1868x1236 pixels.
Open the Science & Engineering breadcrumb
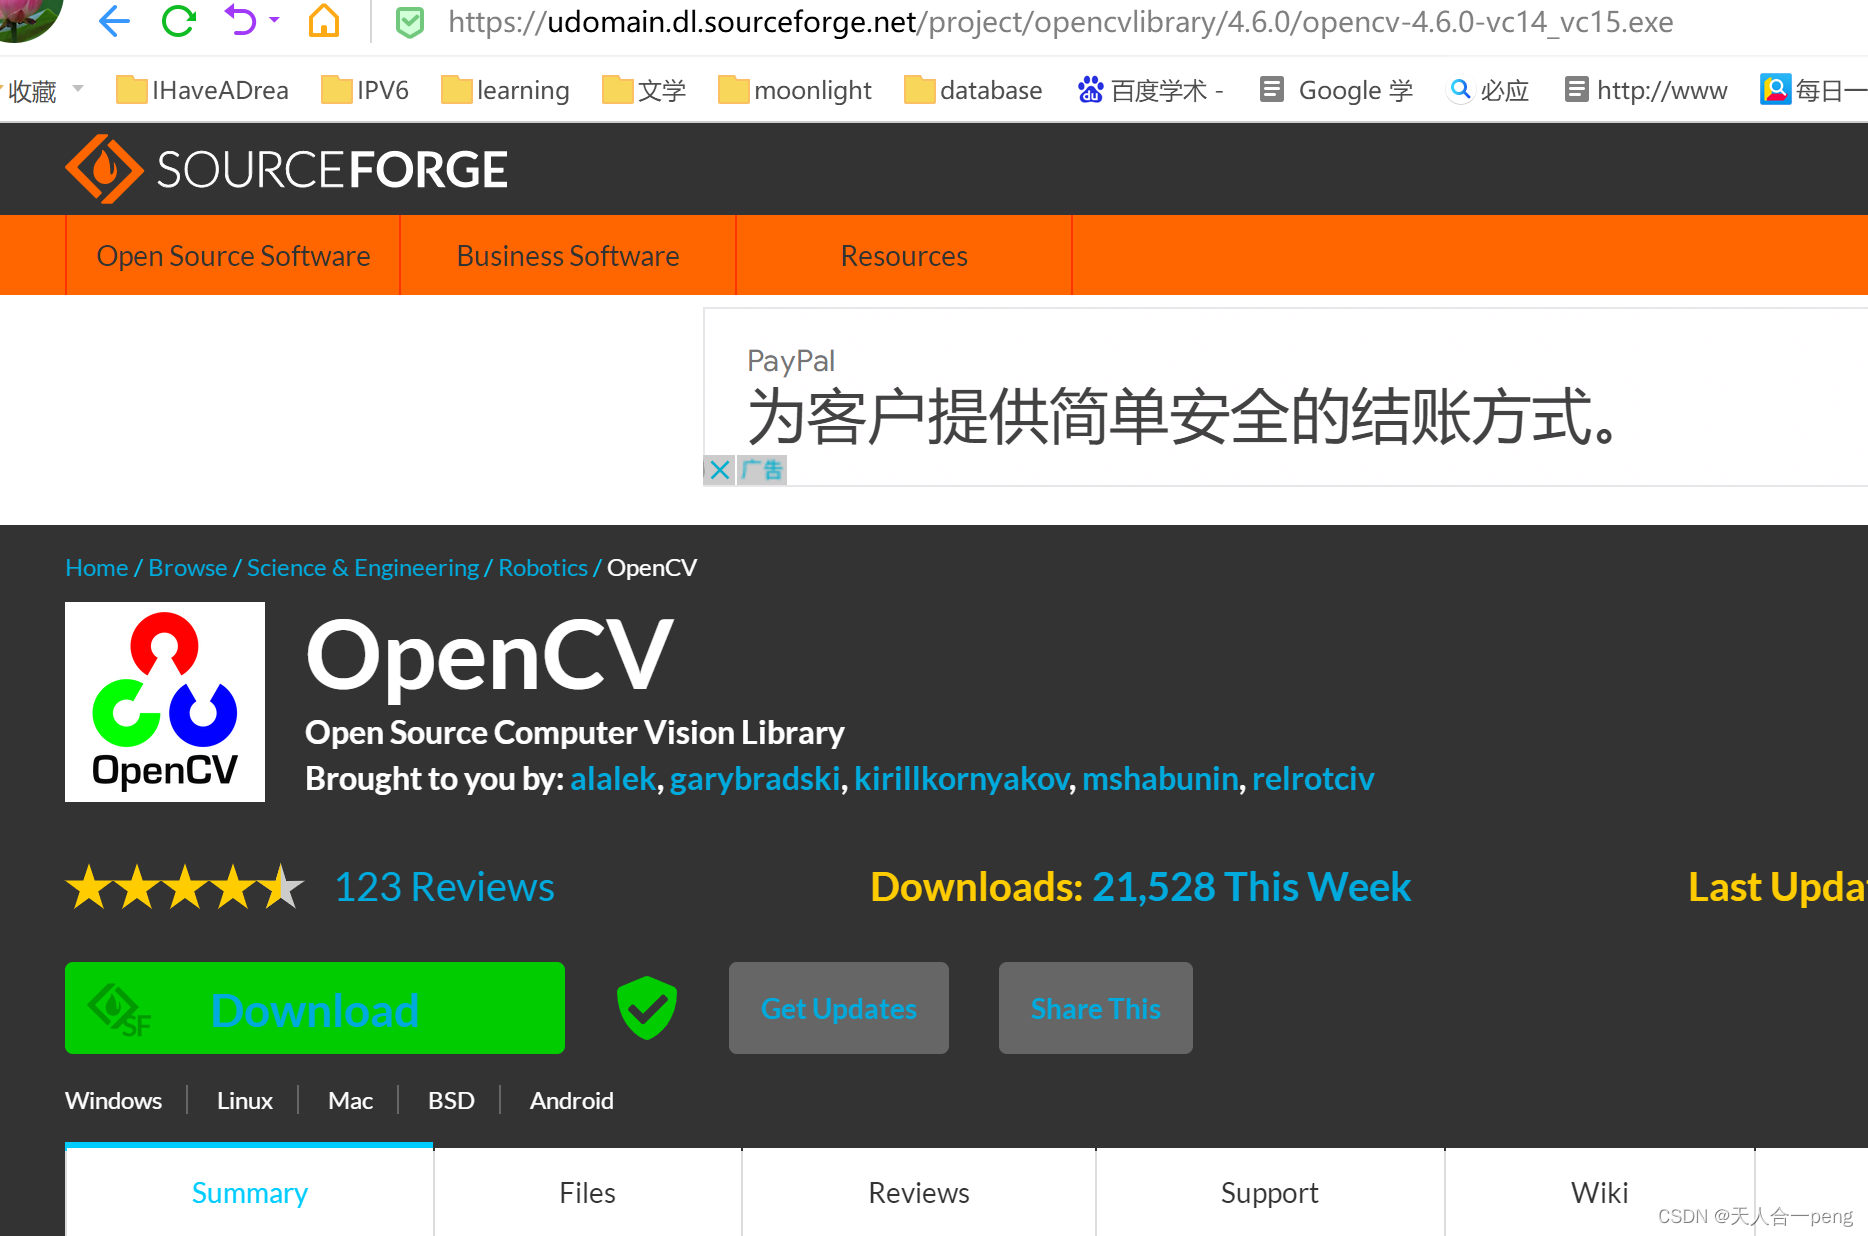pos(363,568)
